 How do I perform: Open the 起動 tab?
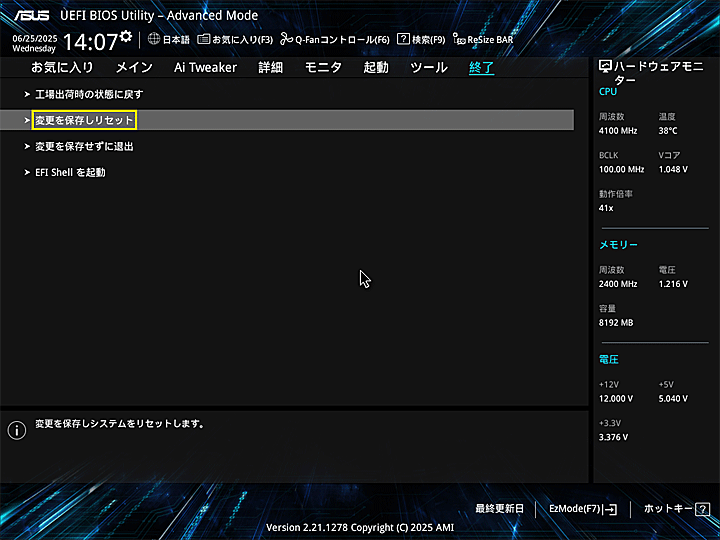376,68
